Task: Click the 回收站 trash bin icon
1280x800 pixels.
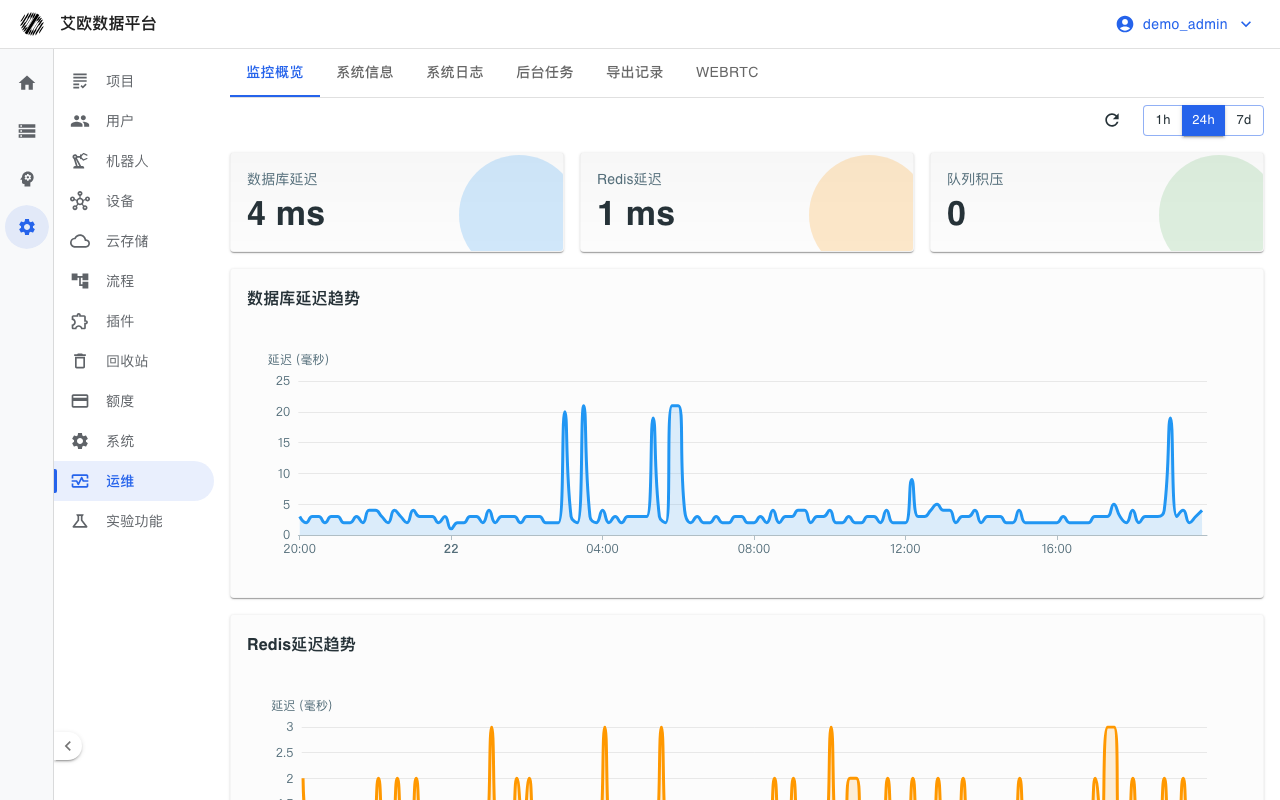Action: [x=80, y=361]
